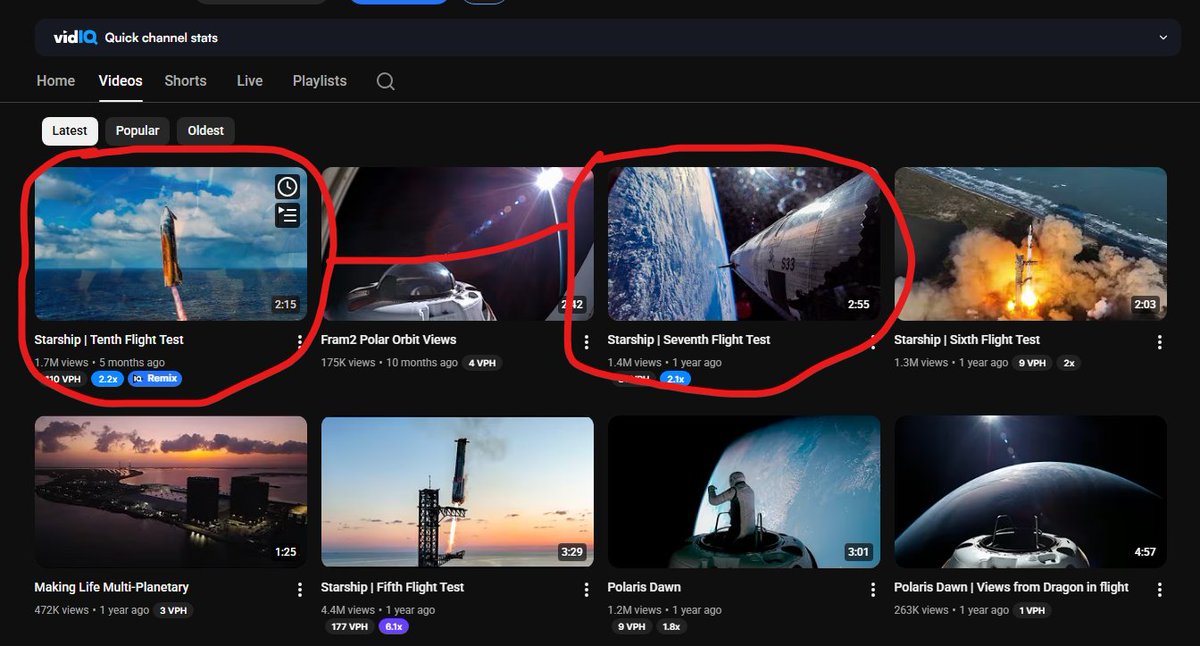The image size is (1200, 646).
Task: Open the Starship Tenth Flight Test thumbnail
Action: [171, 243]
